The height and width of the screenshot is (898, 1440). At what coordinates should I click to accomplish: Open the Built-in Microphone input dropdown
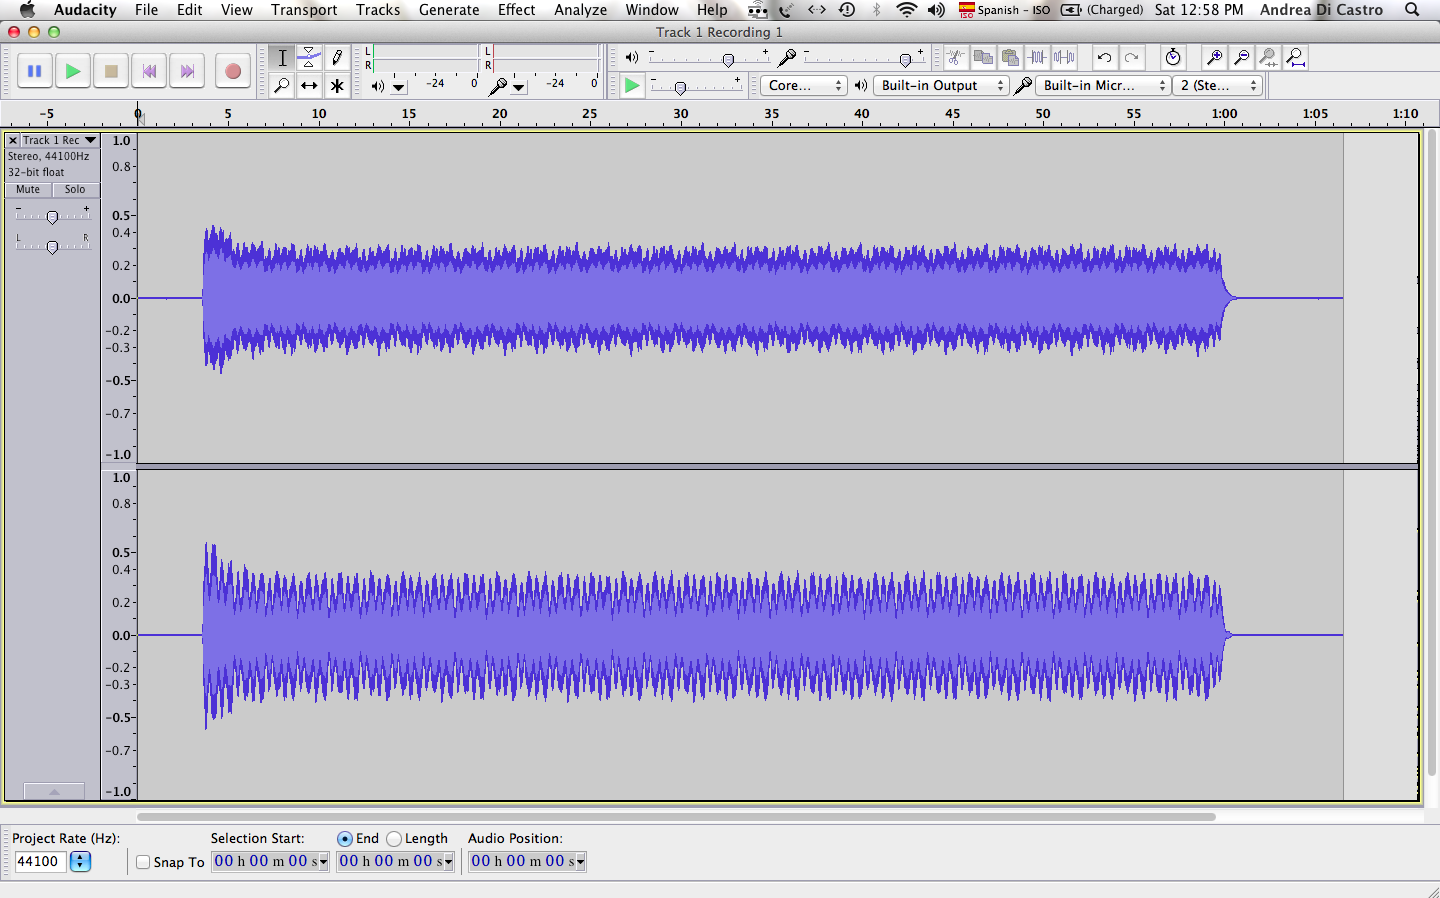[1102, 86]
